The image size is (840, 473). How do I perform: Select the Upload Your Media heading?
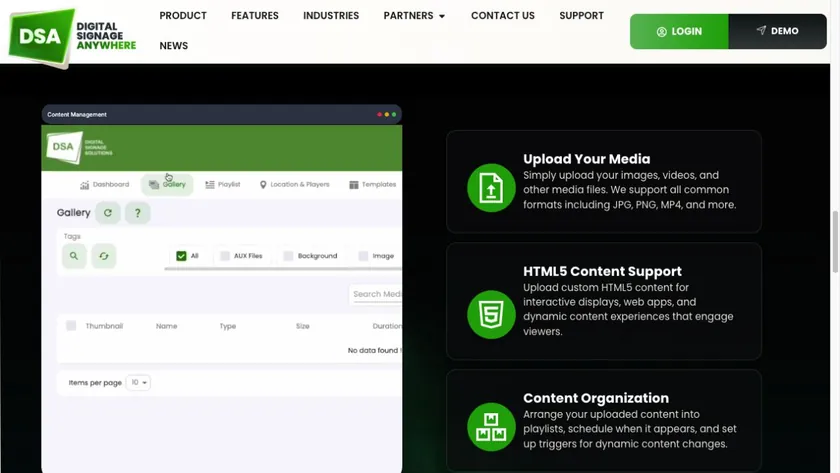pyautogui.click(x=587, y=159)
